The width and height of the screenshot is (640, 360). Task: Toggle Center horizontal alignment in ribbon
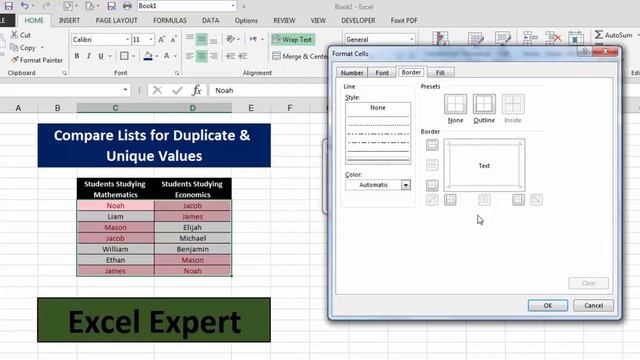coord(202,56)
